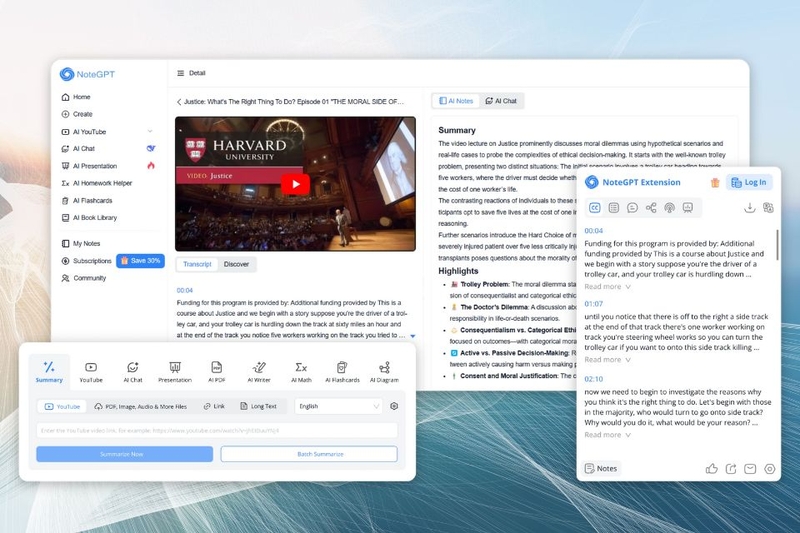The width and height of the screenshot is (800, 533).
Task: Toggle the Detail menu icon
Action: pyautogui.click(x=181, y=73)
